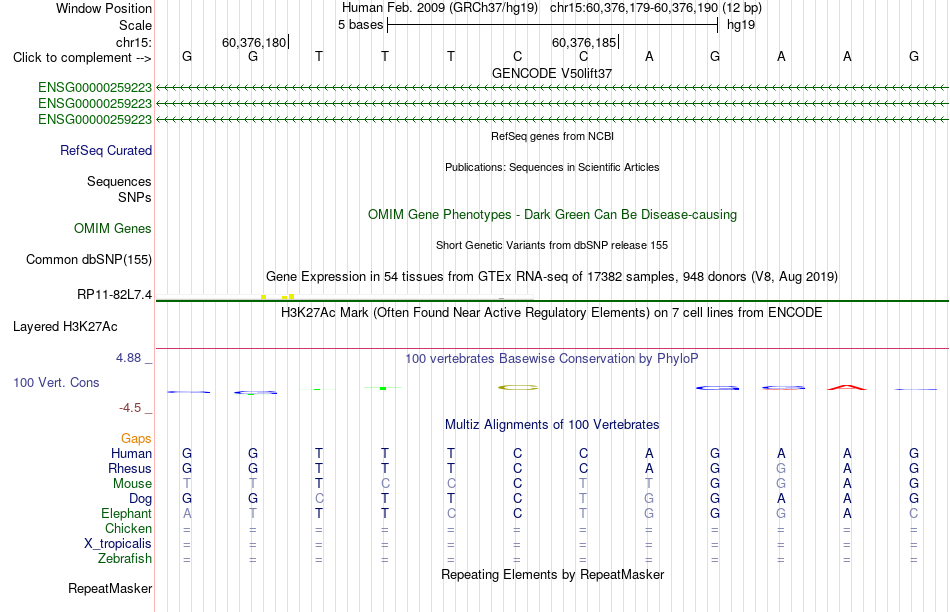Viewport: 950px width, 612px height.
Task: Click the RP11-82L7.4 GTEx gene label
Action: (115, 294)
